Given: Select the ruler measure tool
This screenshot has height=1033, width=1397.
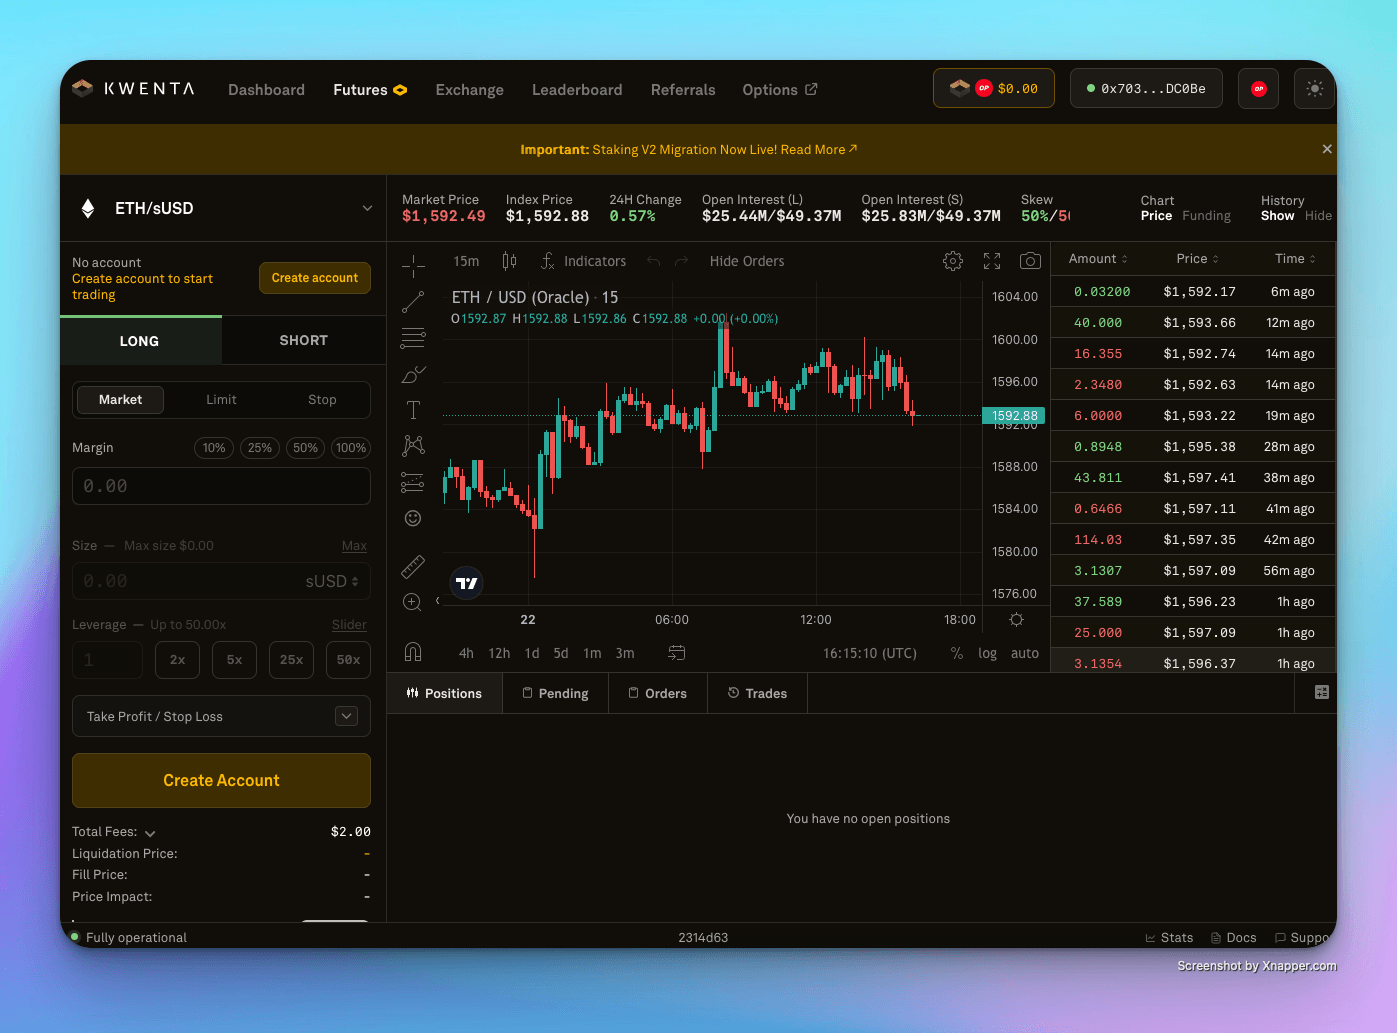Looking at the screenshot, I should [x=413, y=567].
